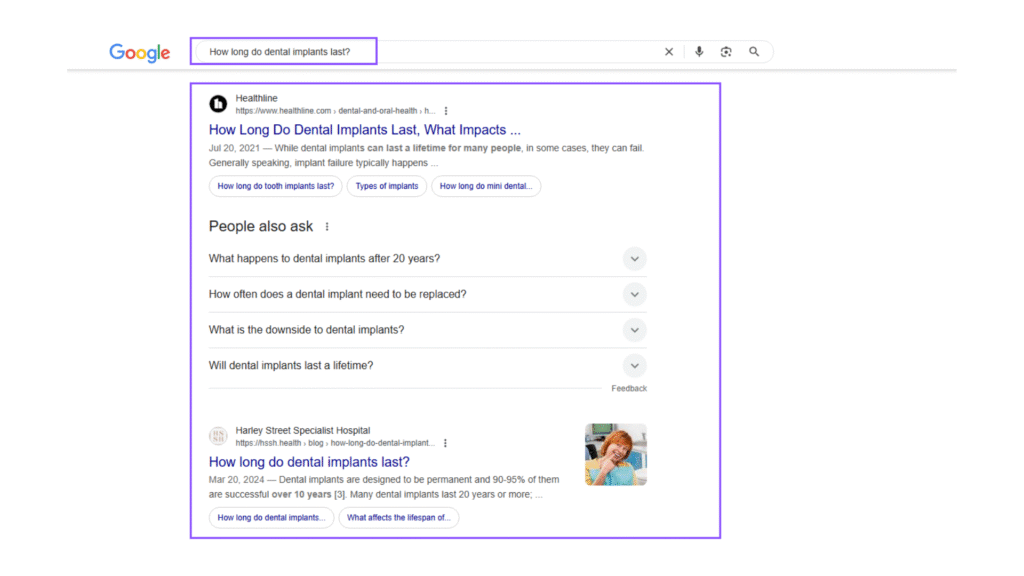Start voice search with the microphone icon

(x=699, y=52)
